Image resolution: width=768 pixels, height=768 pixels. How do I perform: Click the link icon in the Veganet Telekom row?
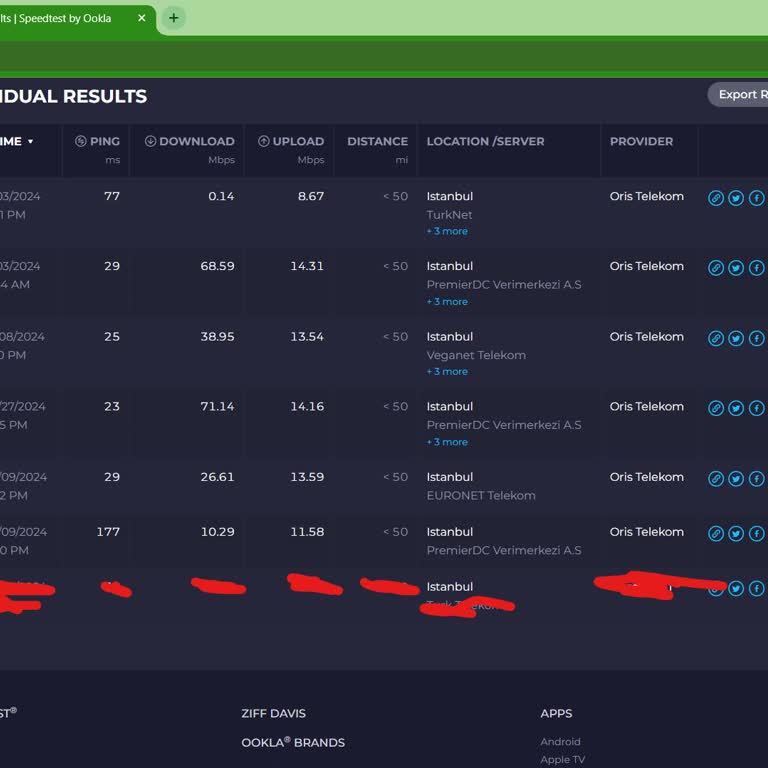[x=716, y=338]
